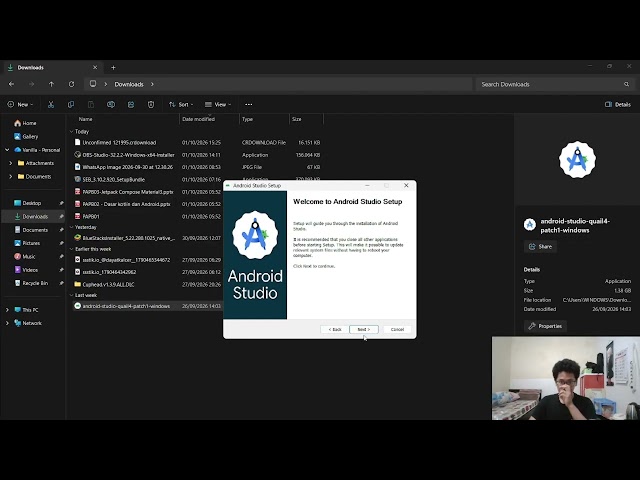Select the Downloads tab

51,67
